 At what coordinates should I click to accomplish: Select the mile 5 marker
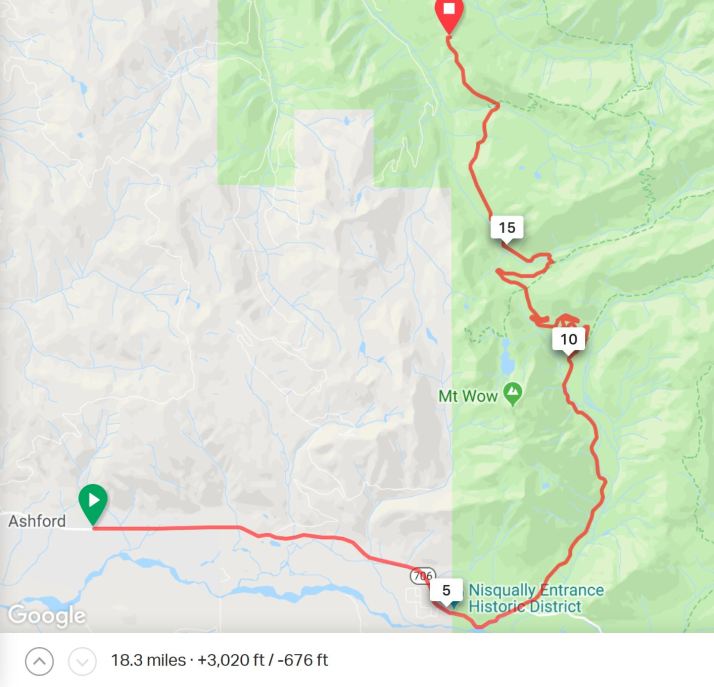446,592
